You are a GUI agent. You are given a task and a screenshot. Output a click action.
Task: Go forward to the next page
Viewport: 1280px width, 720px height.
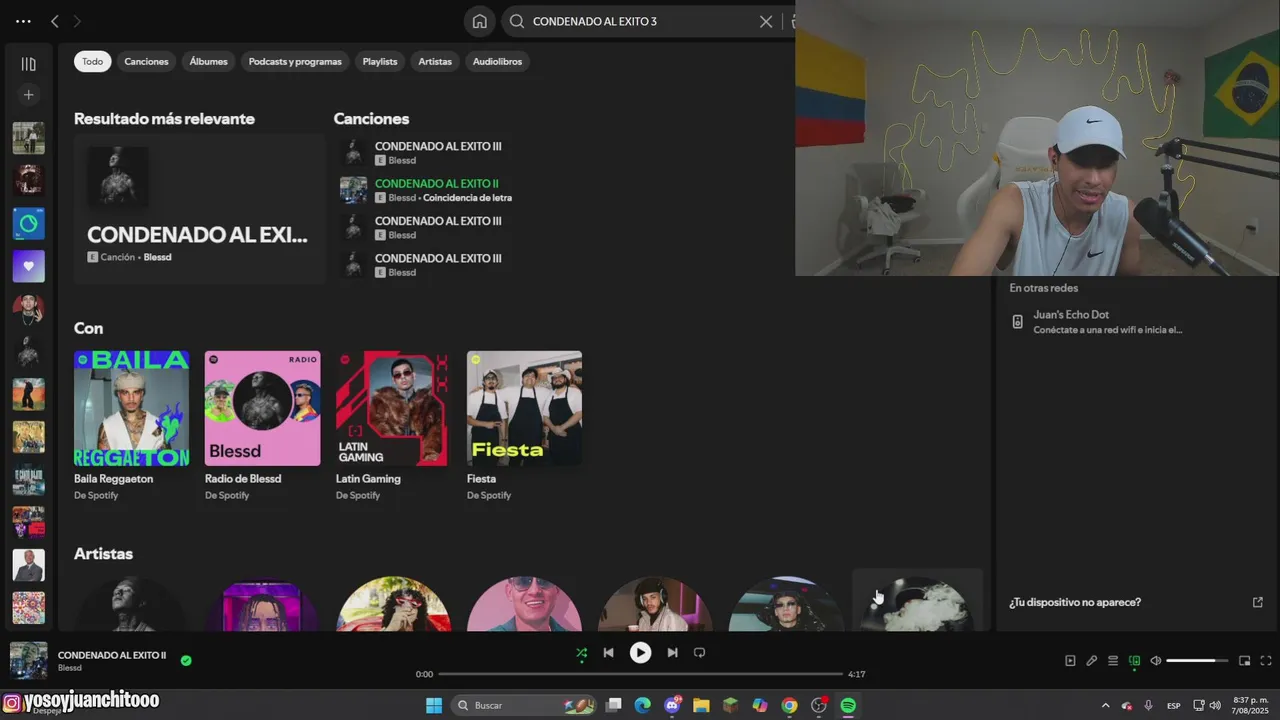pos(77,21)
